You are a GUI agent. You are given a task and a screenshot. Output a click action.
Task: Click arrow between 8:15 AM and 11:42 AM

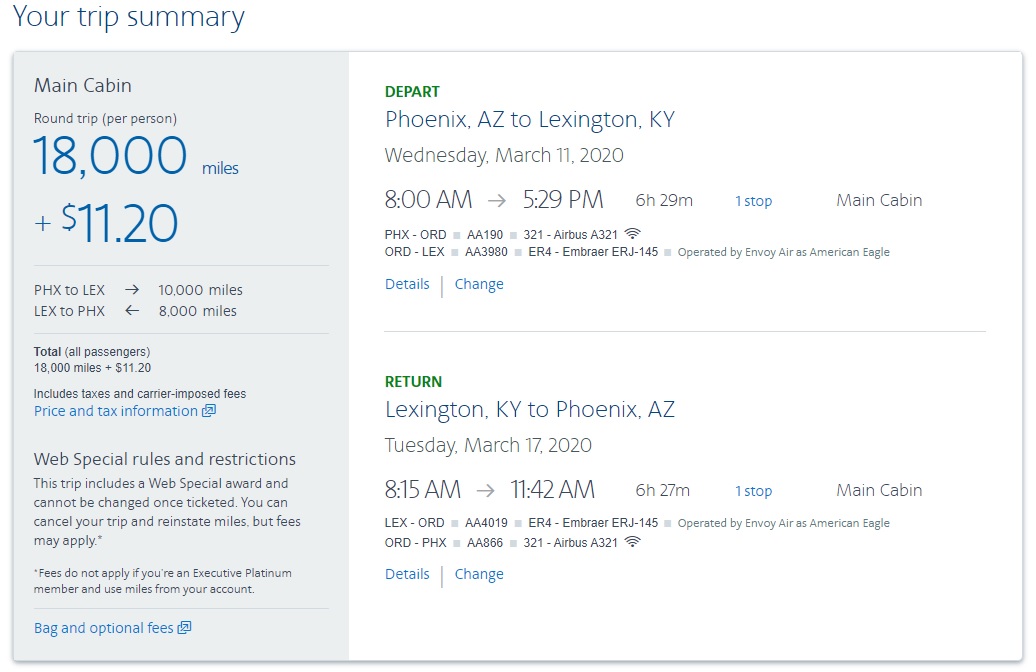tap(486, 490)
